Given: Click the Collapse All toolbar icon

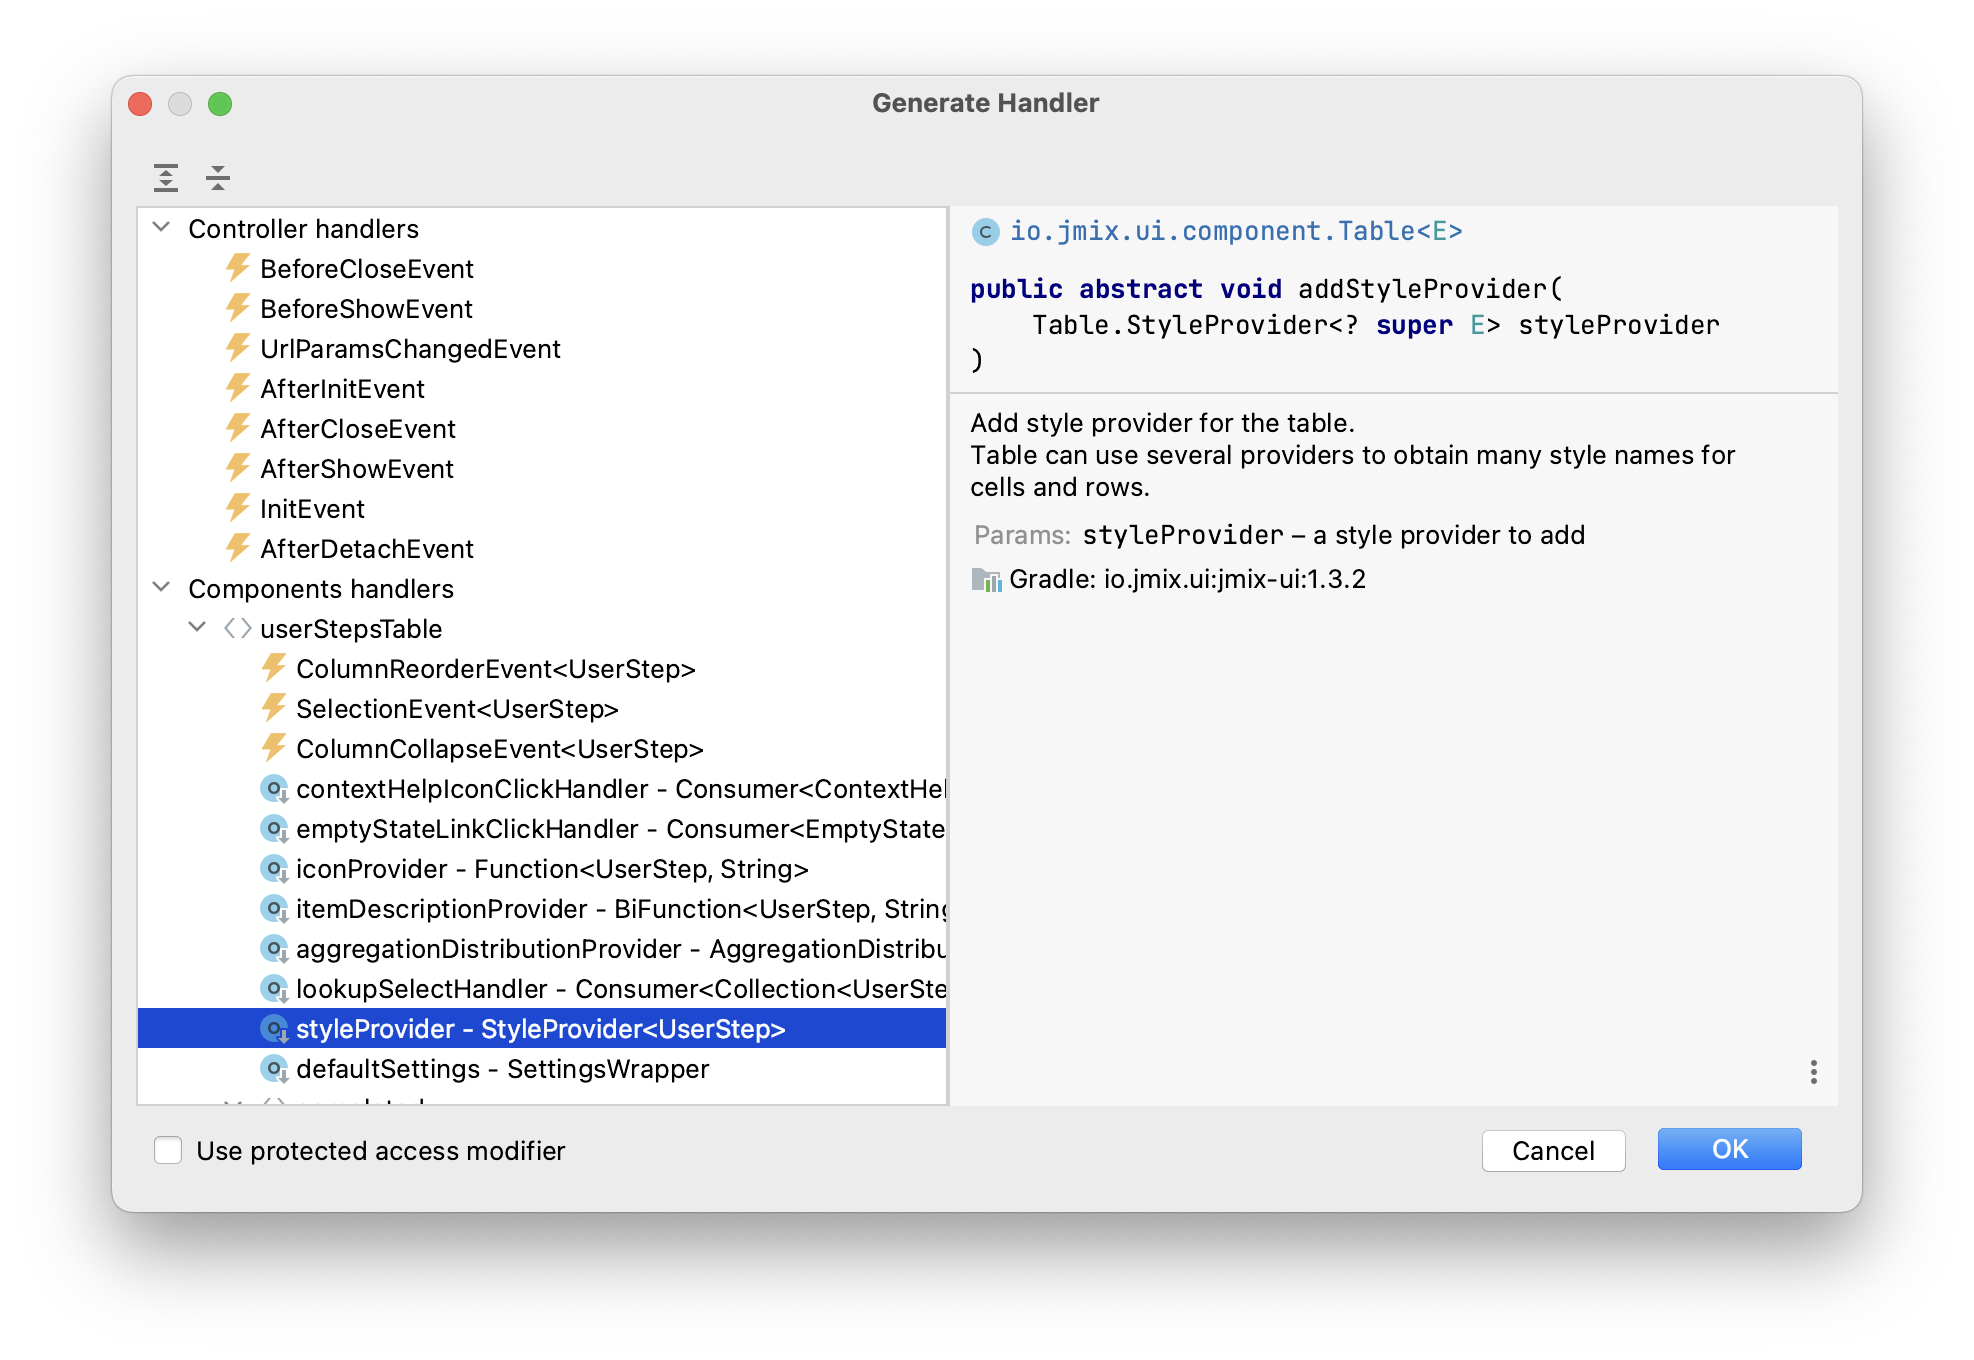Looking at the screenshot, I should [218, 178].
